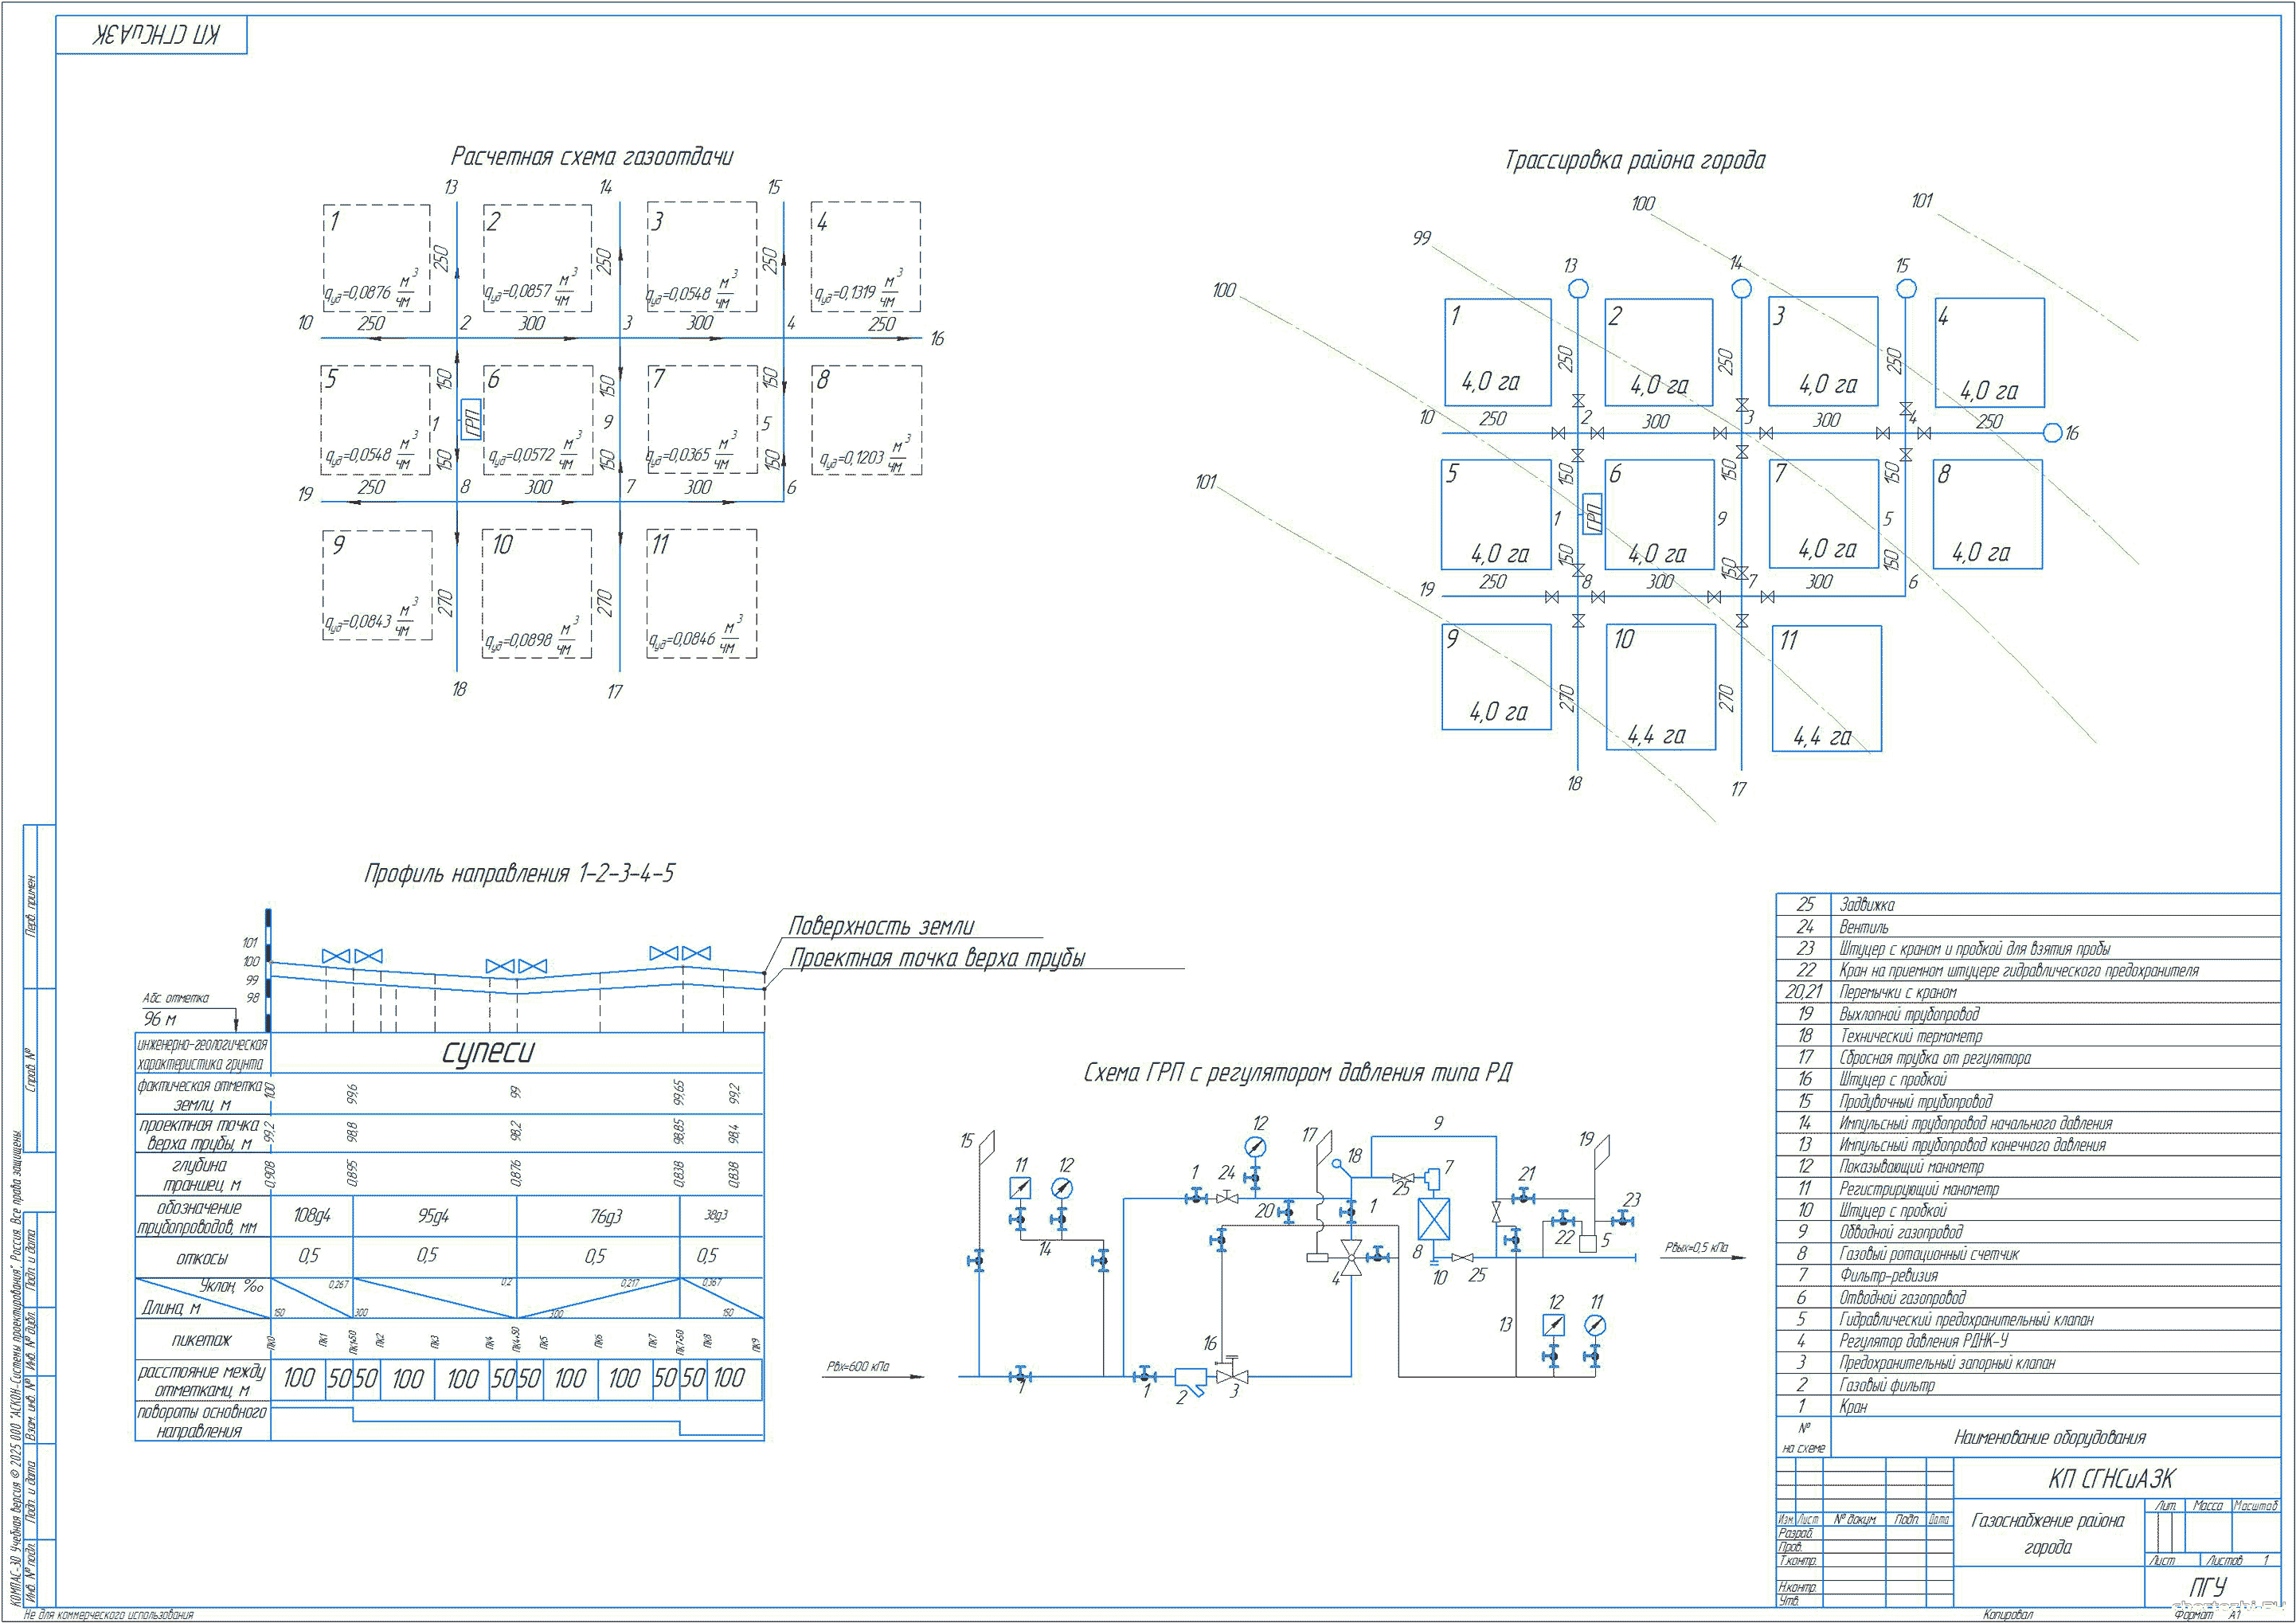Click the 'Рвх=600 кПа' inlet pressure label

click(x=857, y=1366)
